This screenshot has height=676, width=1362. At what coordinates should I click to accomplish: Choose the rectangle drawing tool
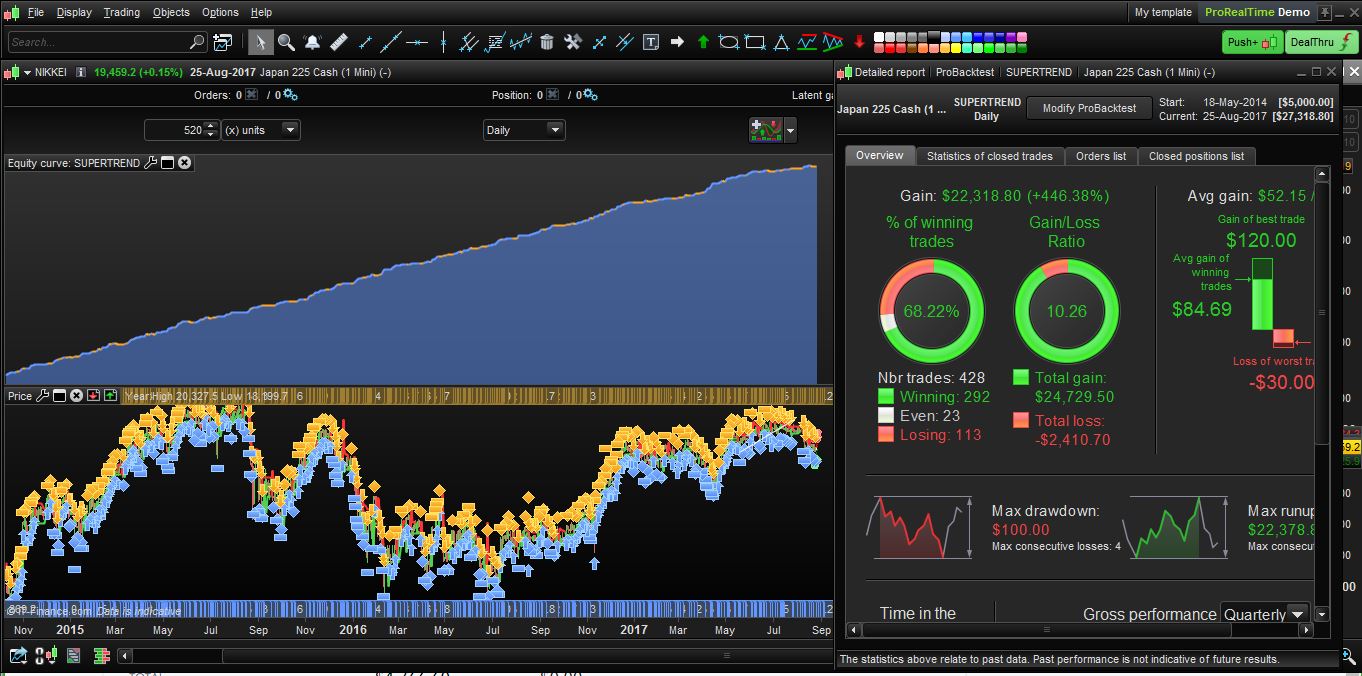(x=754, y=42)
